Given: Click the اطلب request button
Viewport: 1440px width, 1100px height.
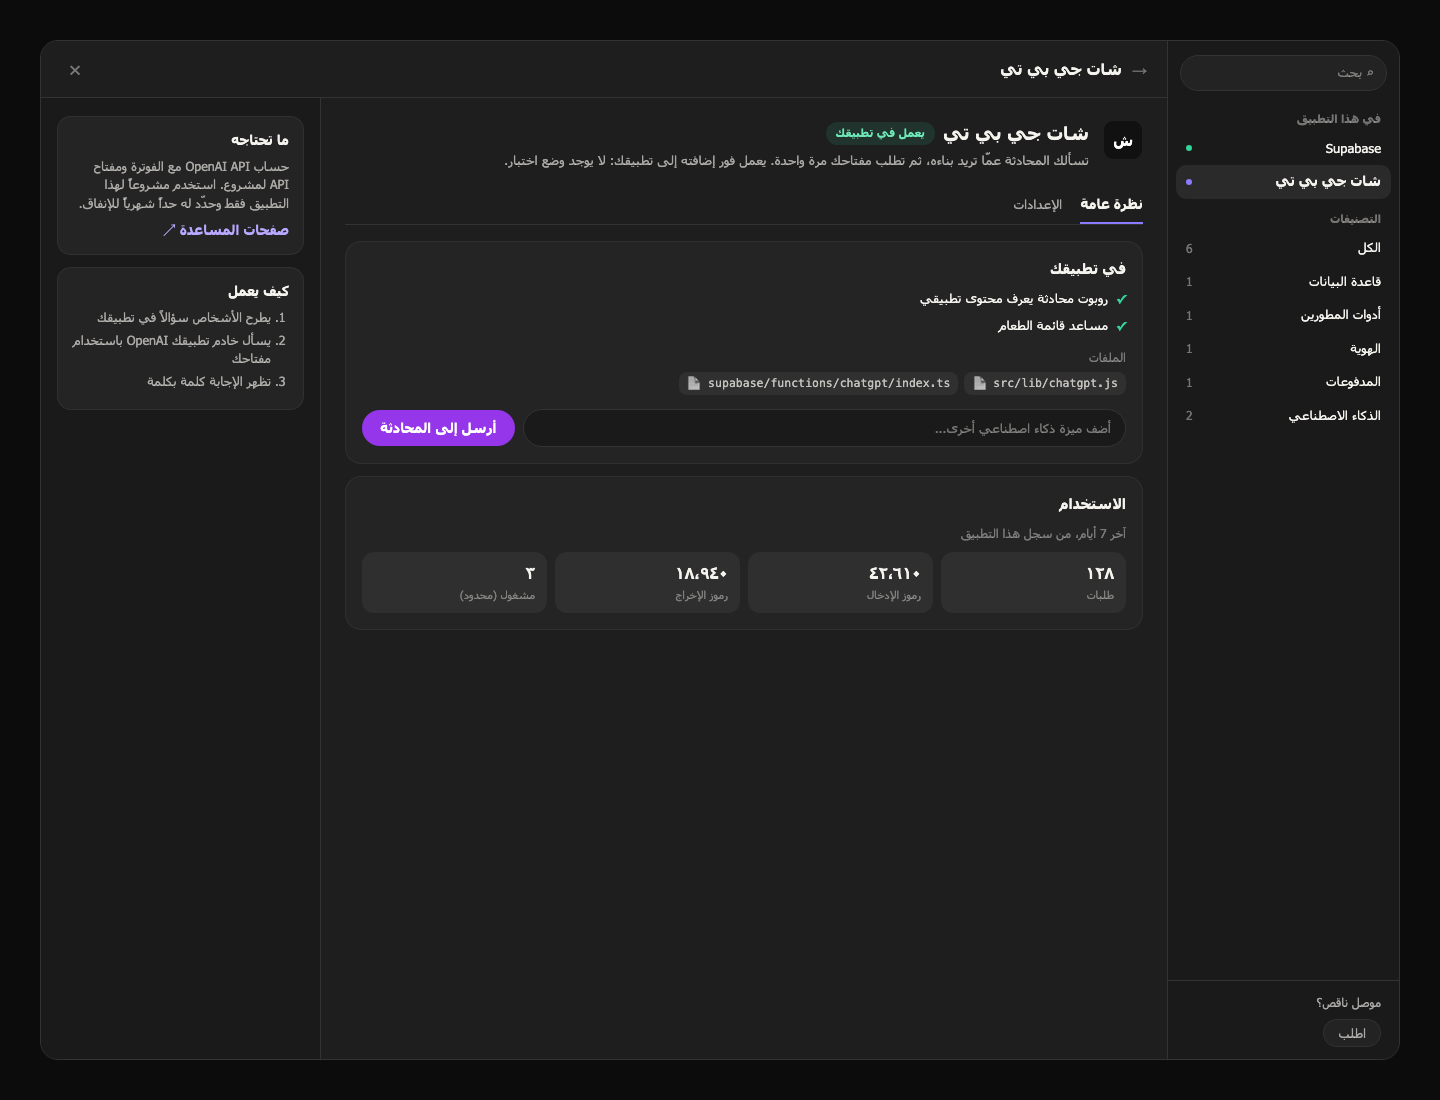Looking at the screenshot, I should pos(1352,1033).
